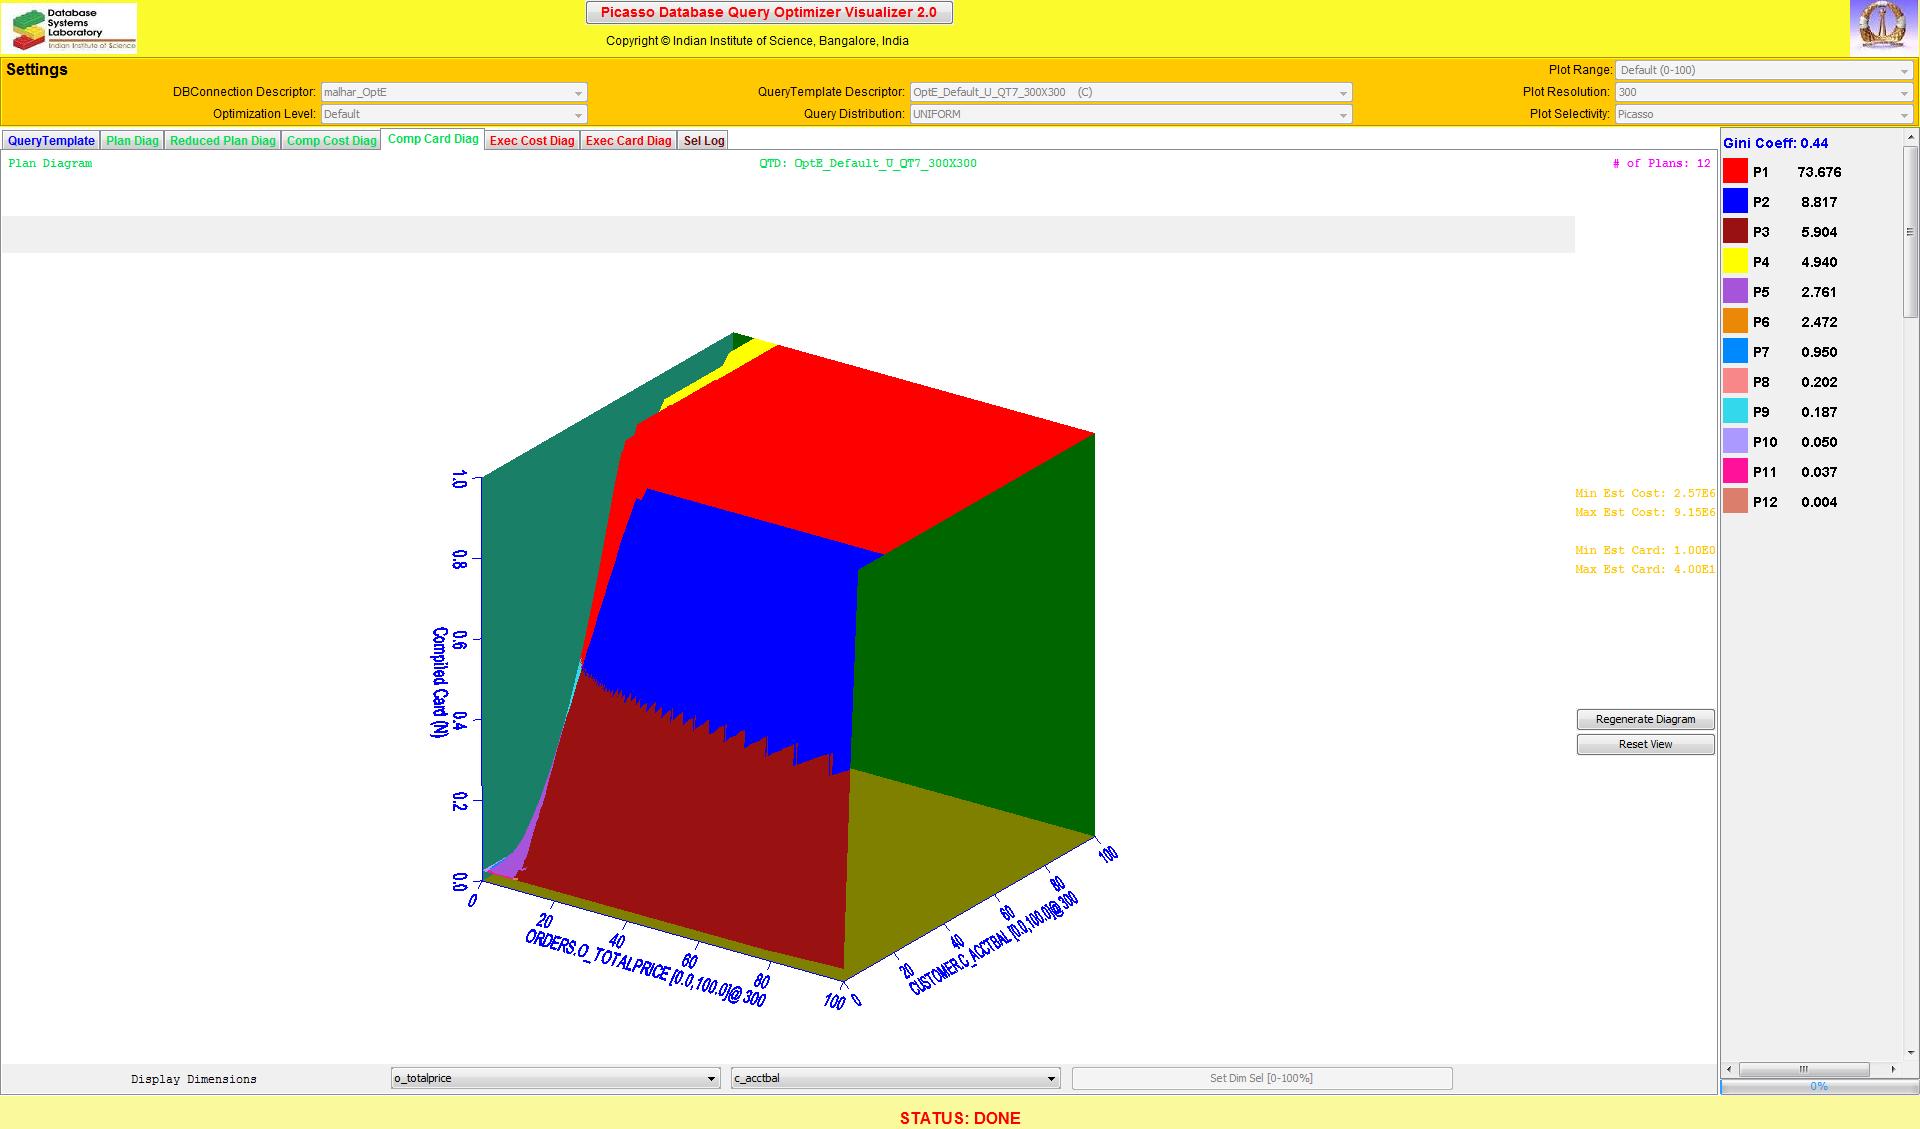Click the Database Systems Laboratory logo

pos(70,28)
